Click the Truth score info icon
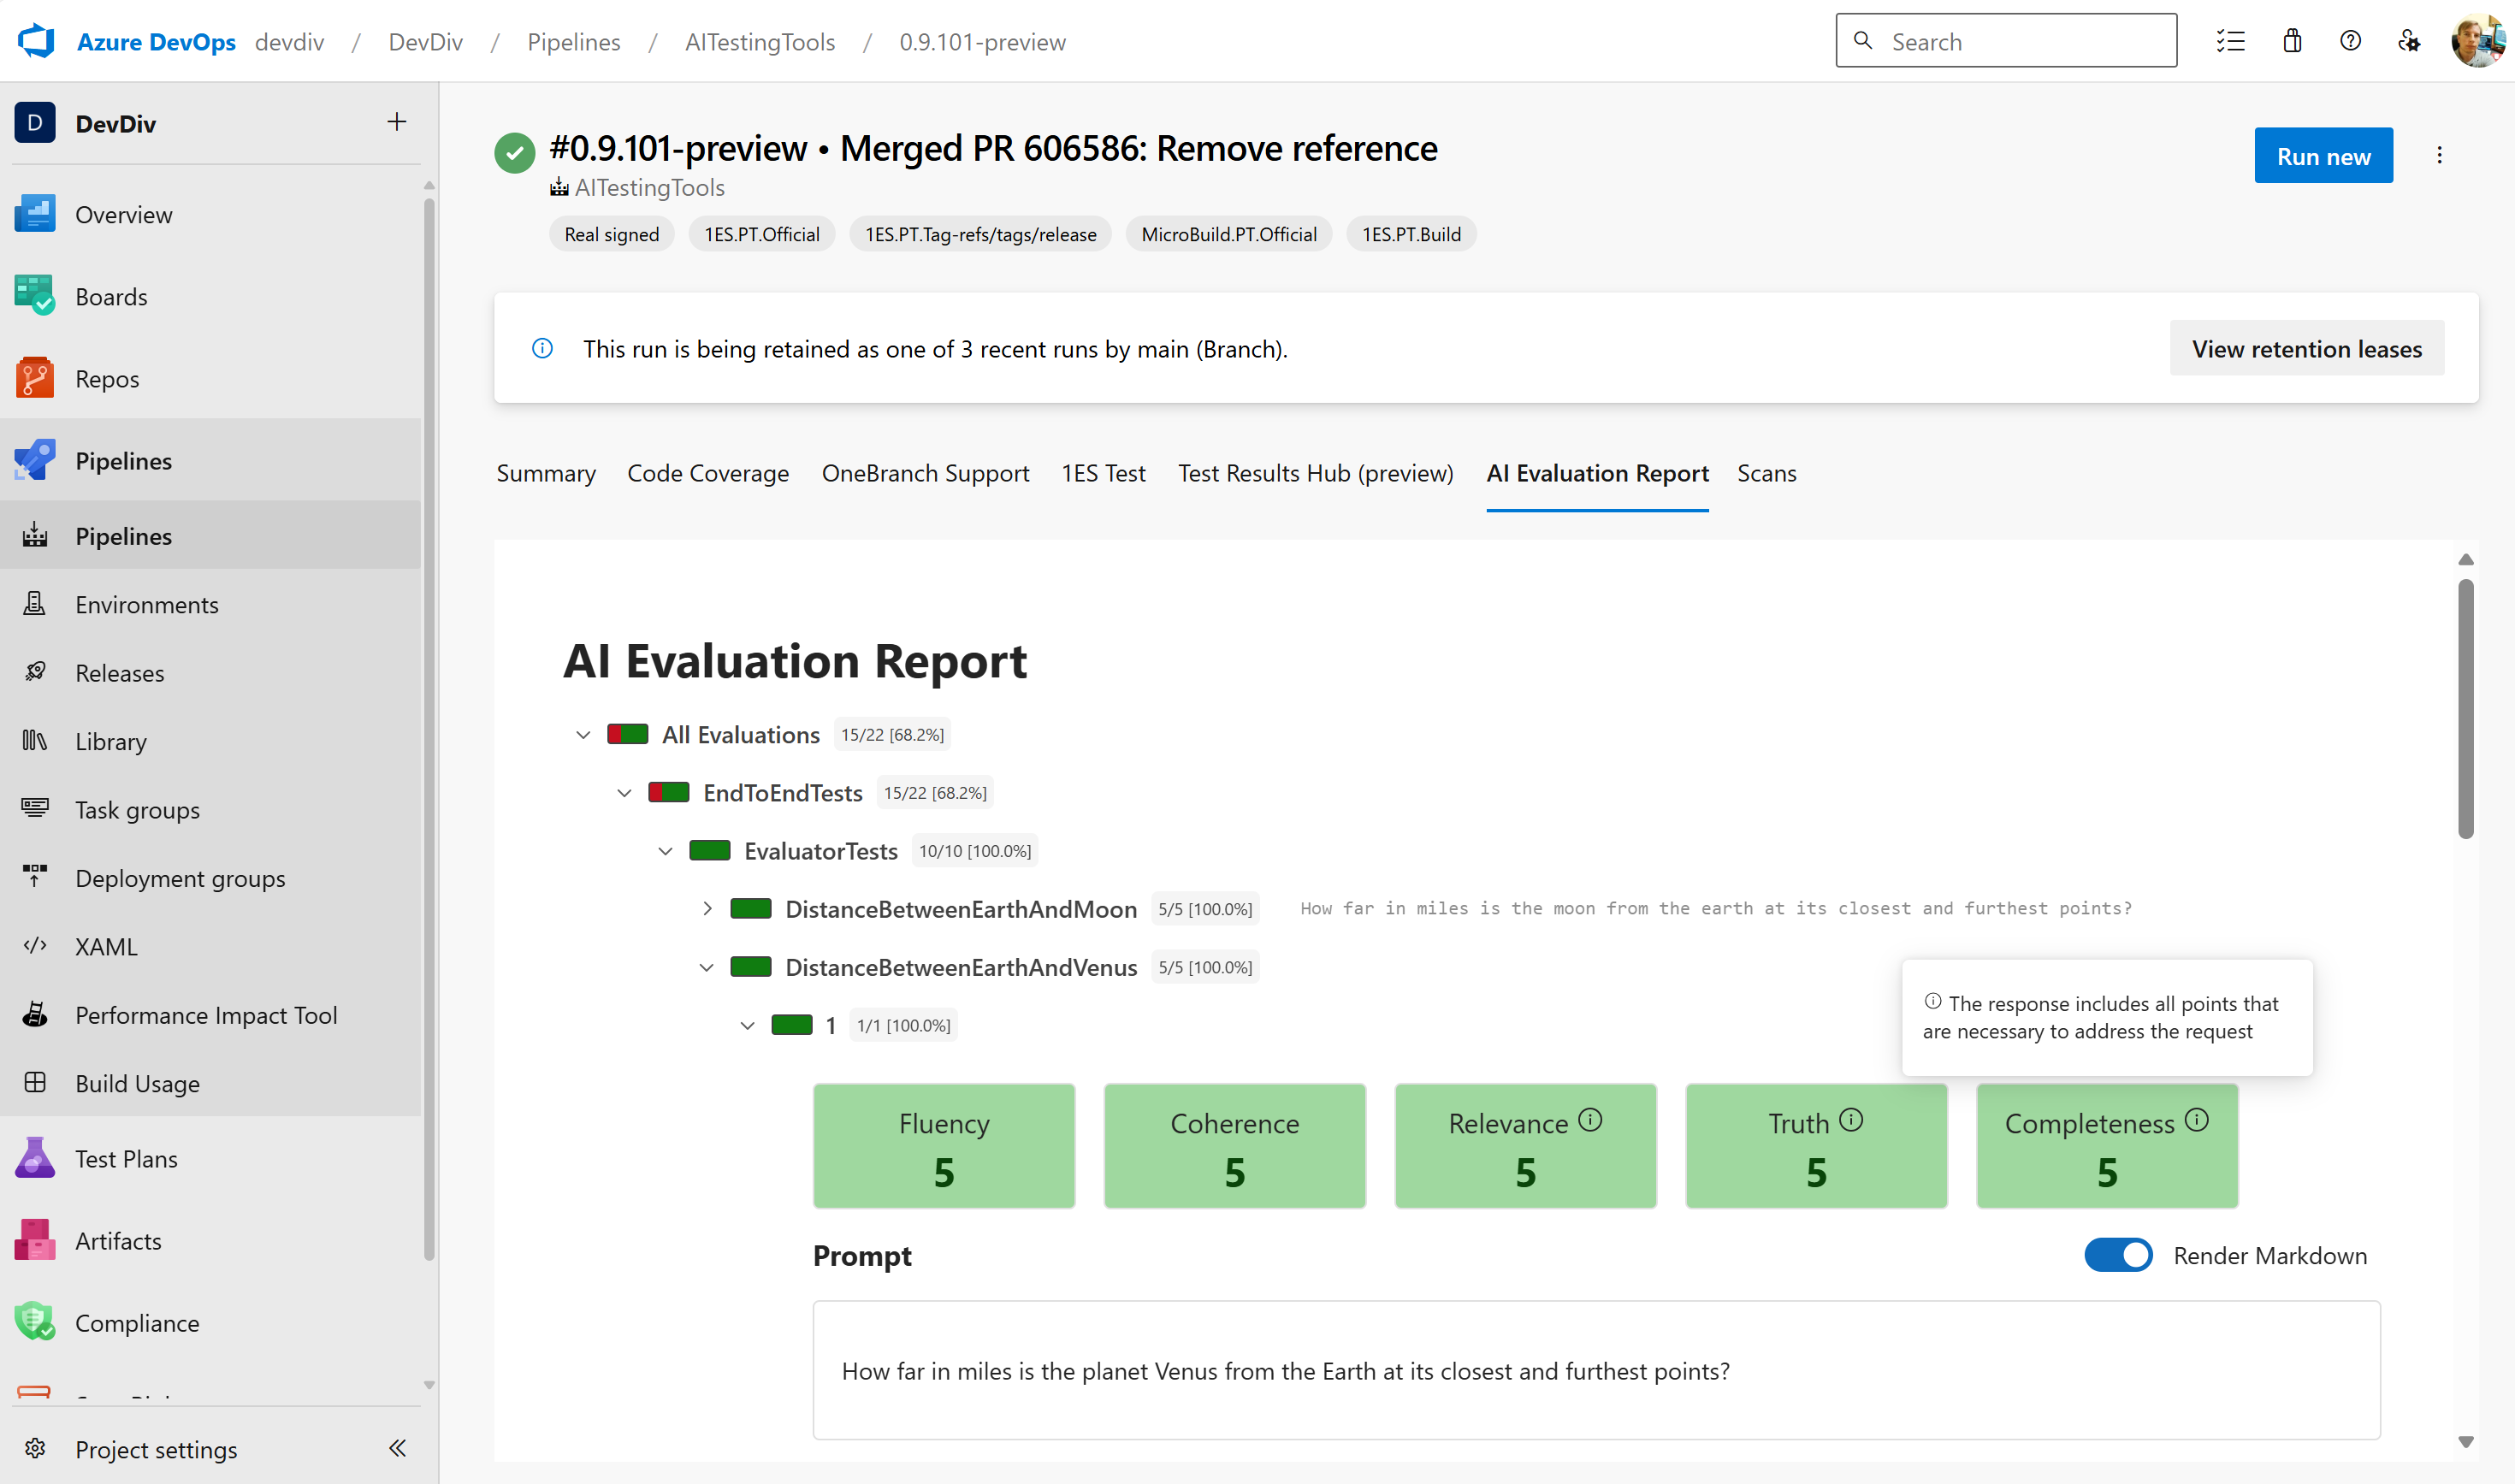This screenshot has height=1484, width=2515. 1851,1120
